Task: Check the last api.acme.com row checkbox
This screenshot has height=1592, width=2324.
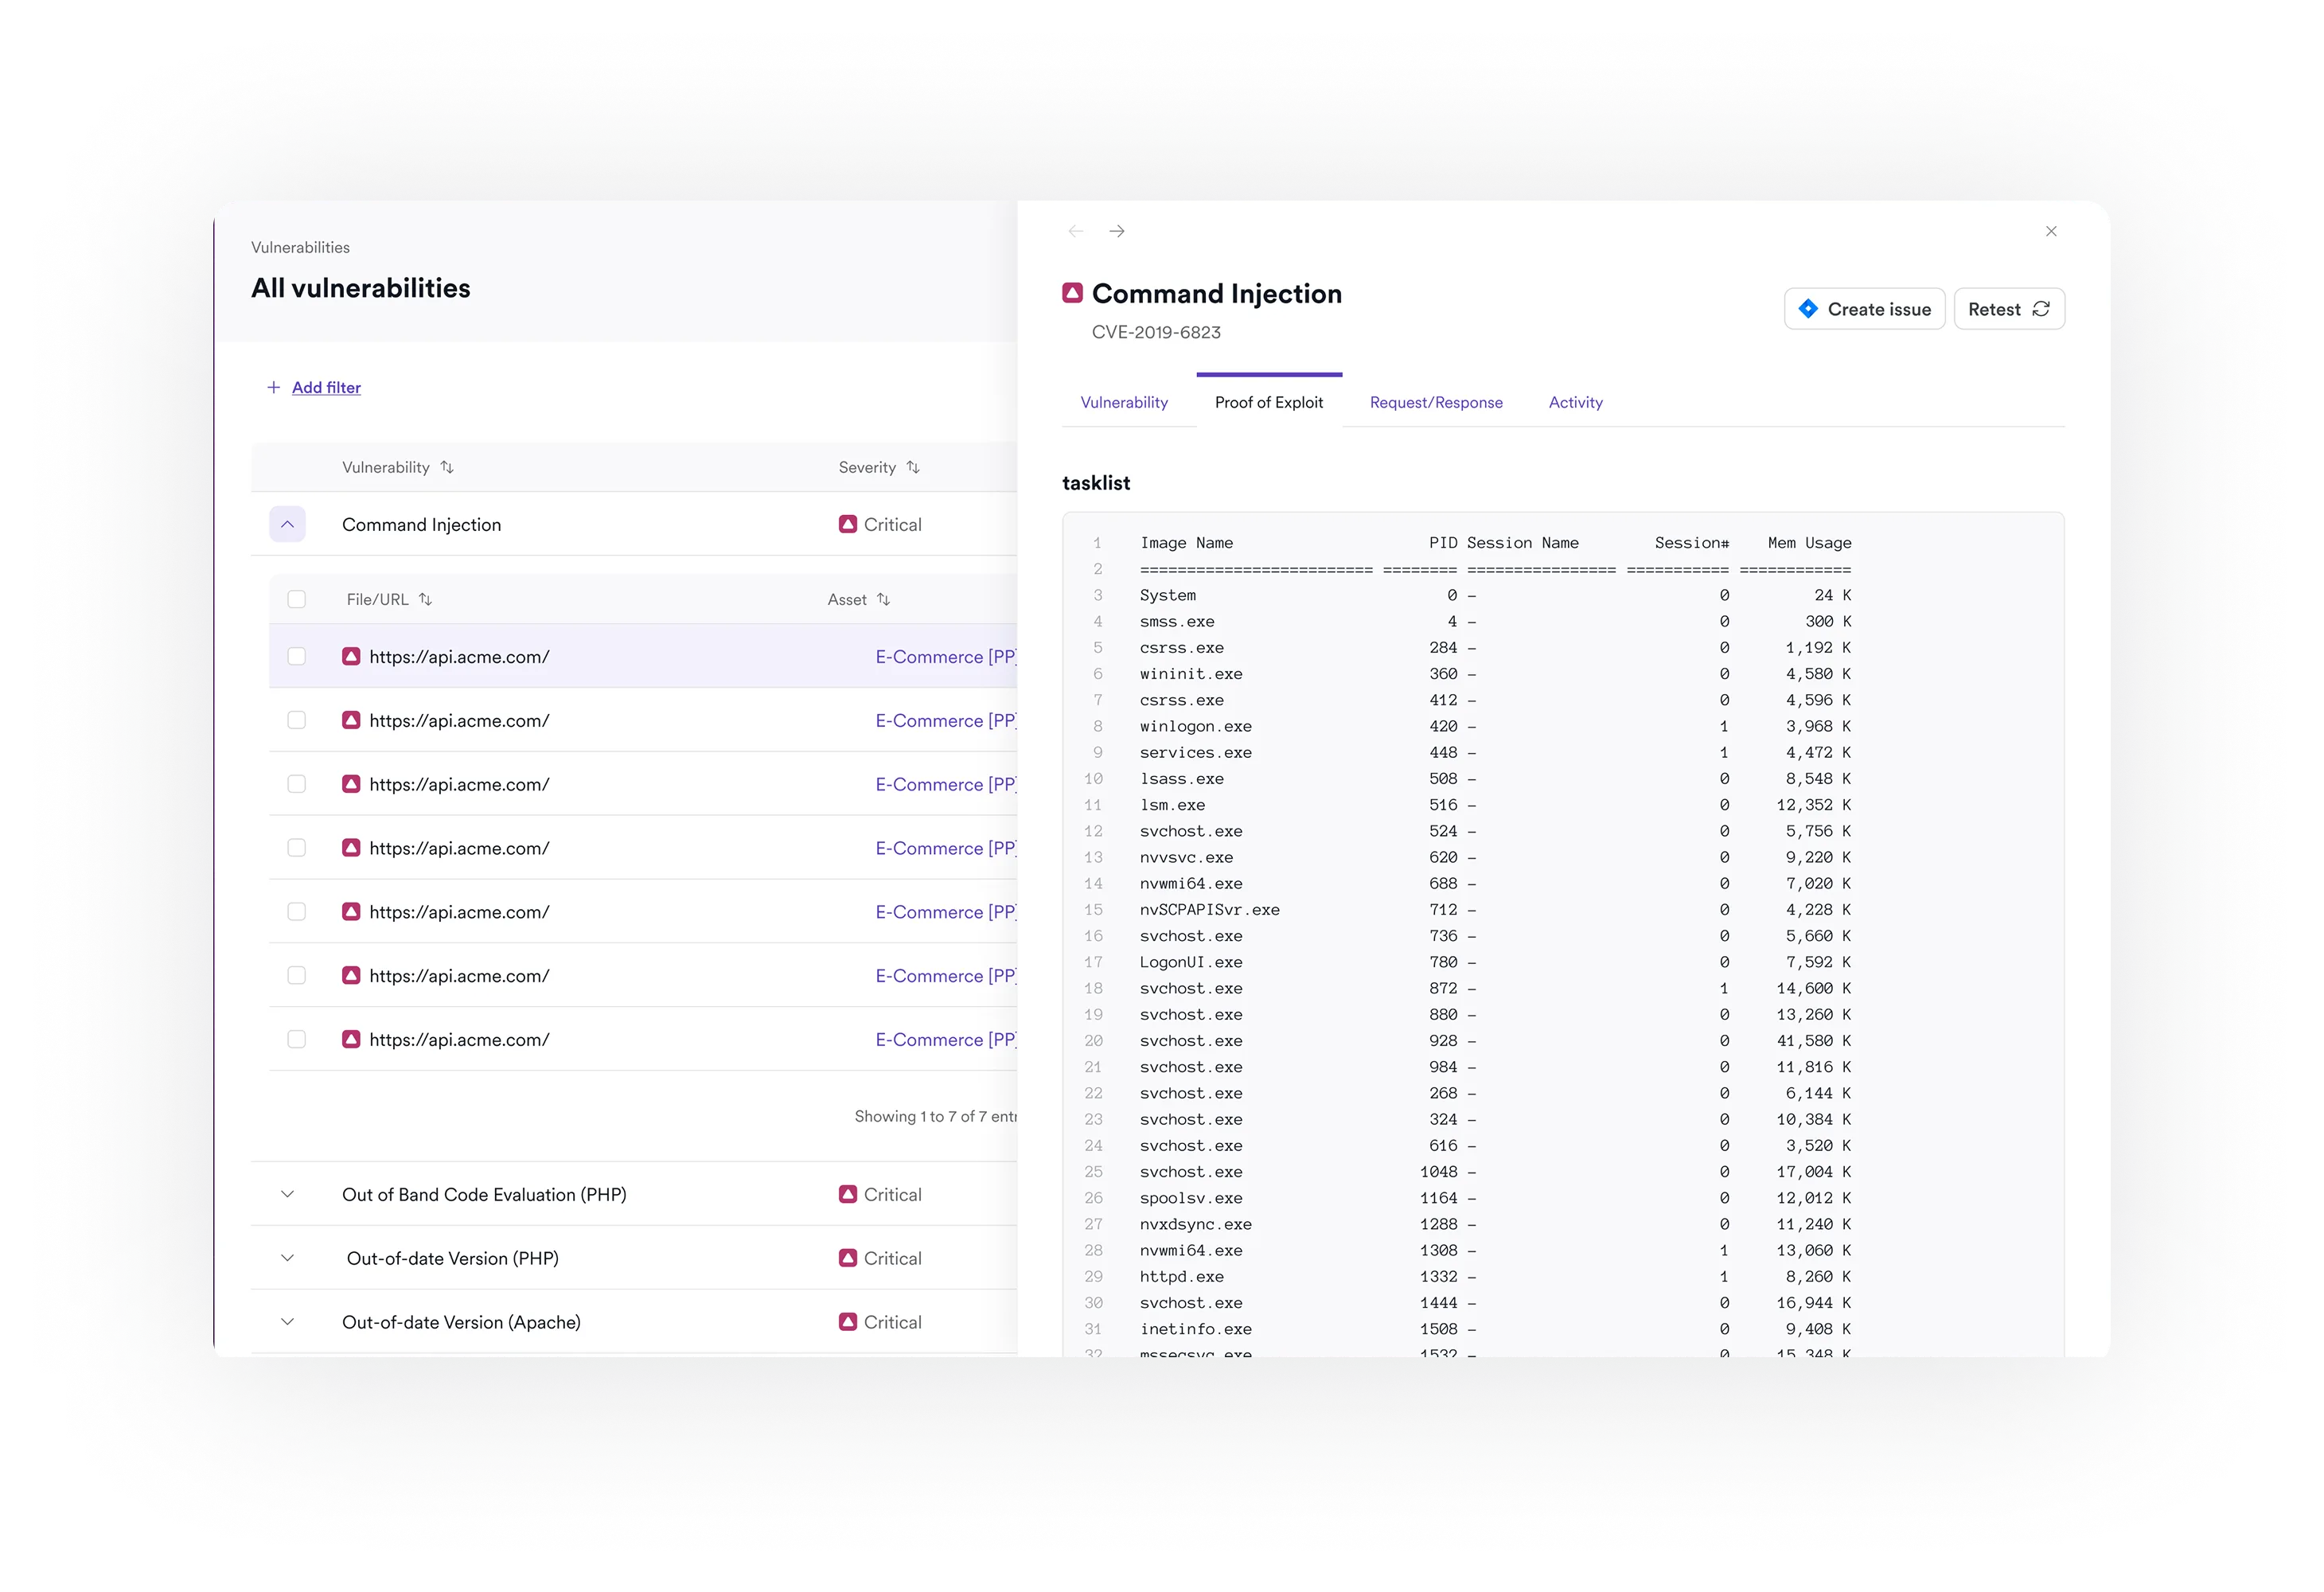Action: 296,1039
